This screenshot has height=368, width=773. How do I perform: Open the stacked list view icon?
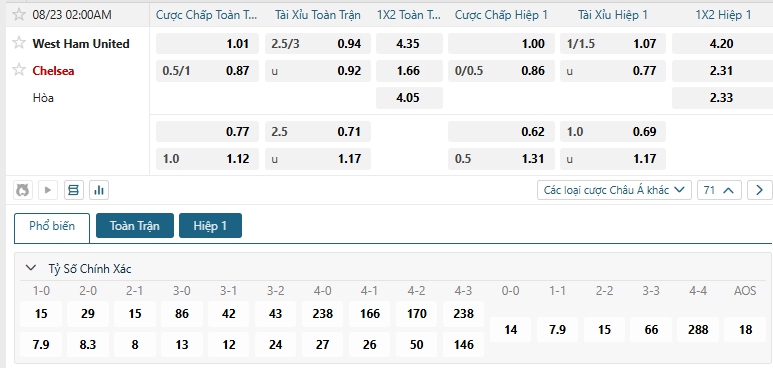[x=73, y=190]
